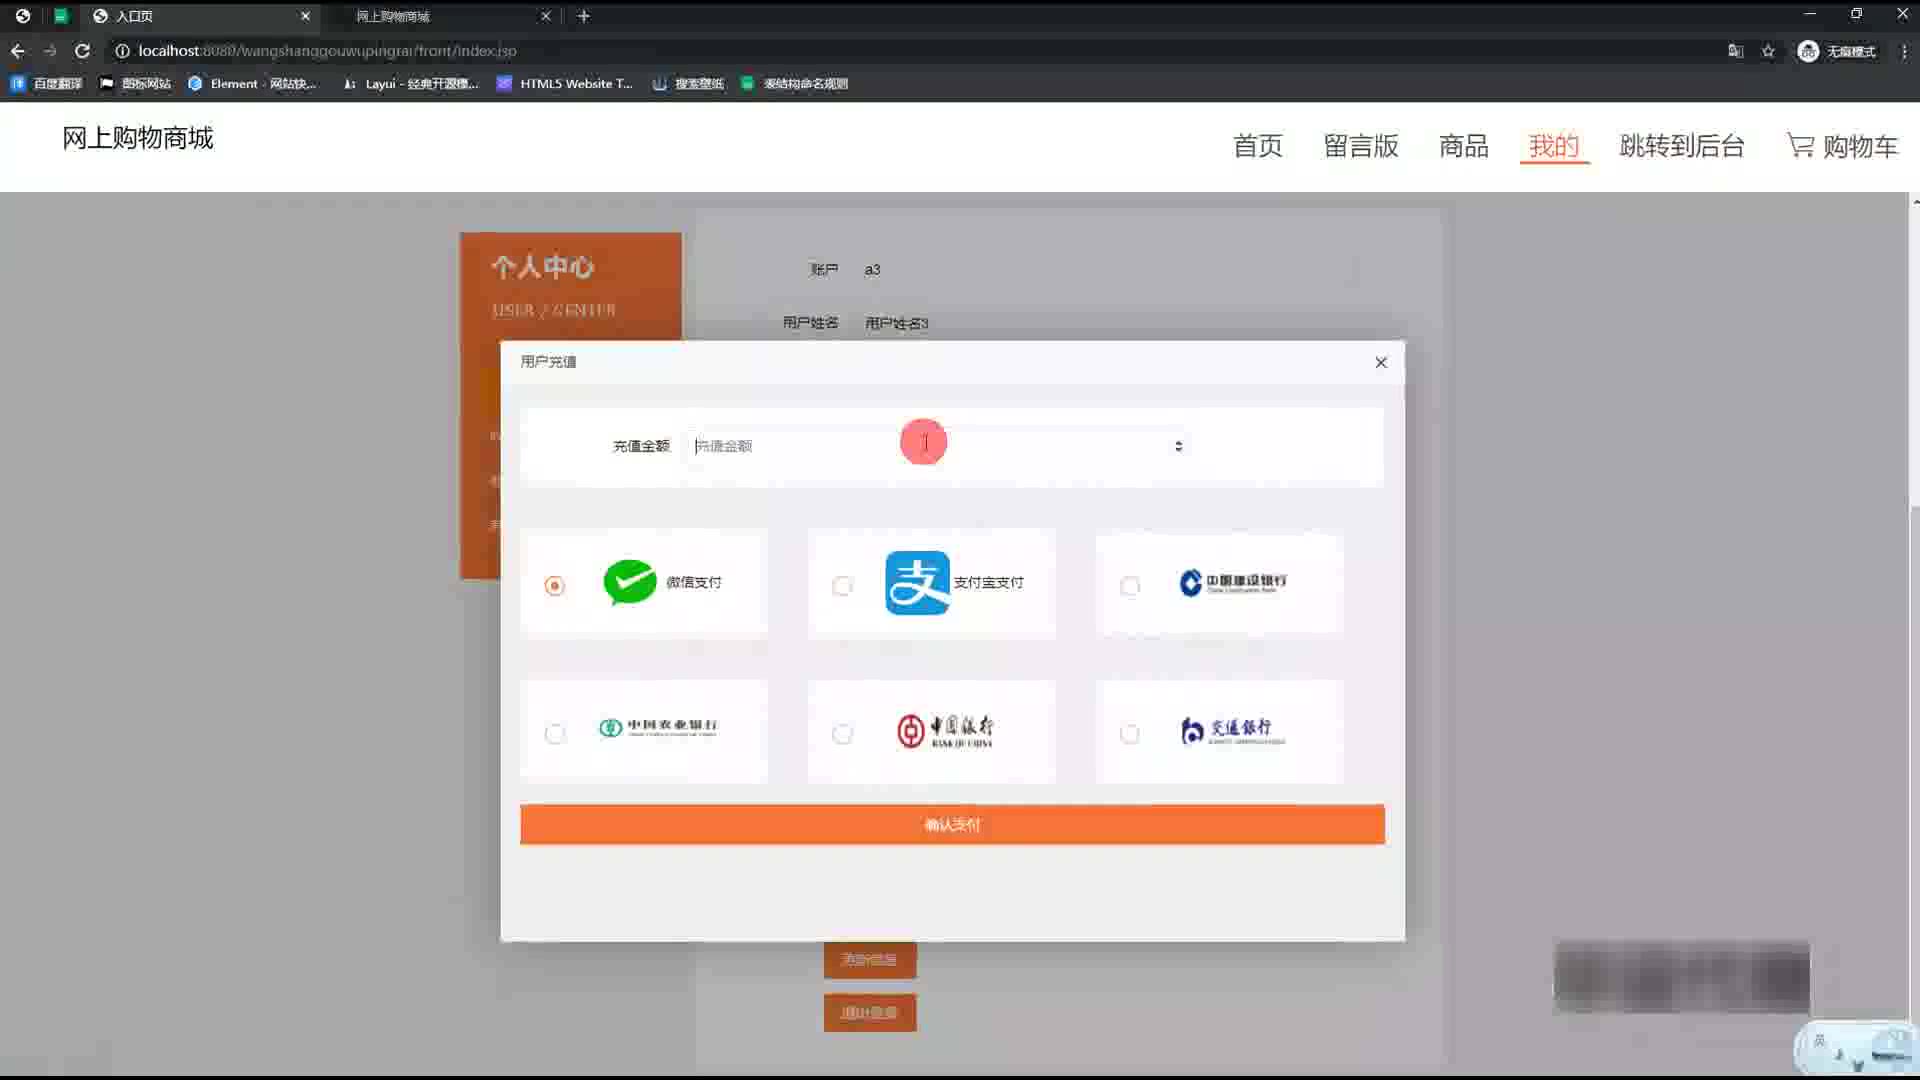
Task: Choose Bank of Communications radio option
Action: pos(1130,734)
